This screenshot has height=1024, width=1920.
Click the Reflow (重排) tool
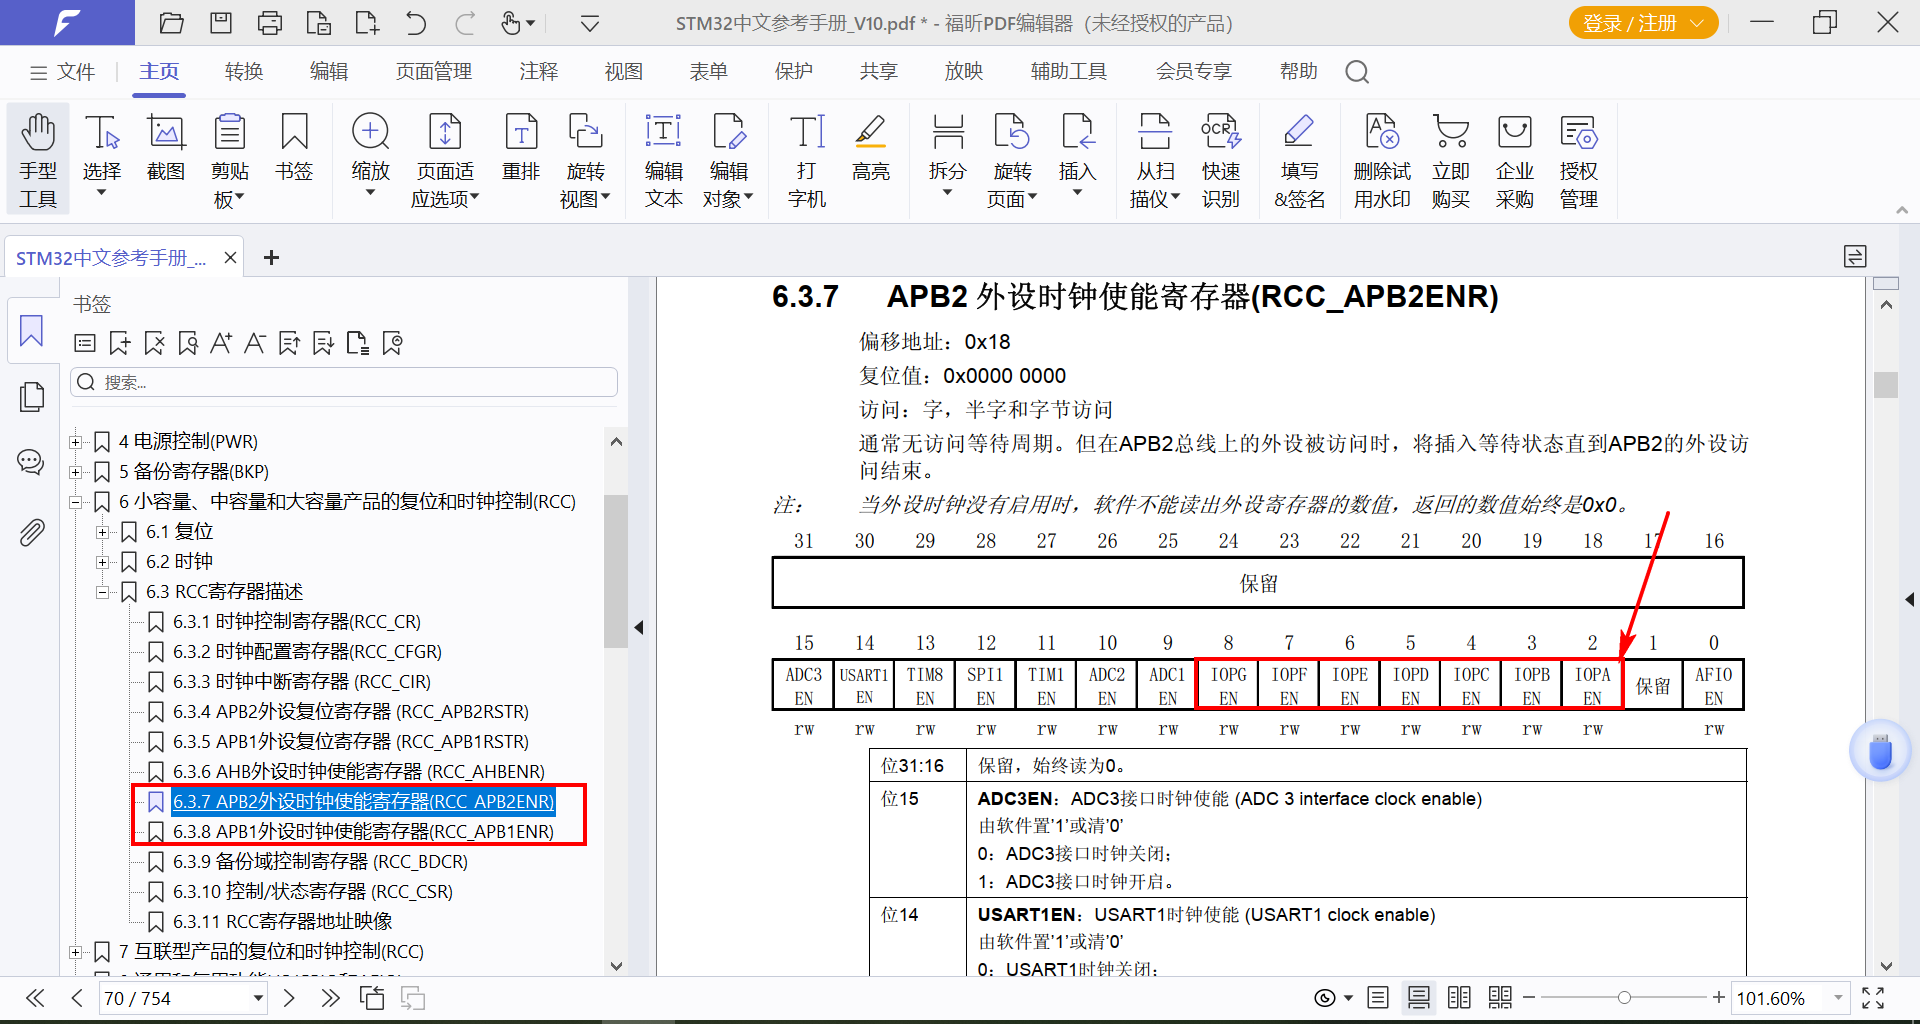pyautogui.click(x=521, y=148)
